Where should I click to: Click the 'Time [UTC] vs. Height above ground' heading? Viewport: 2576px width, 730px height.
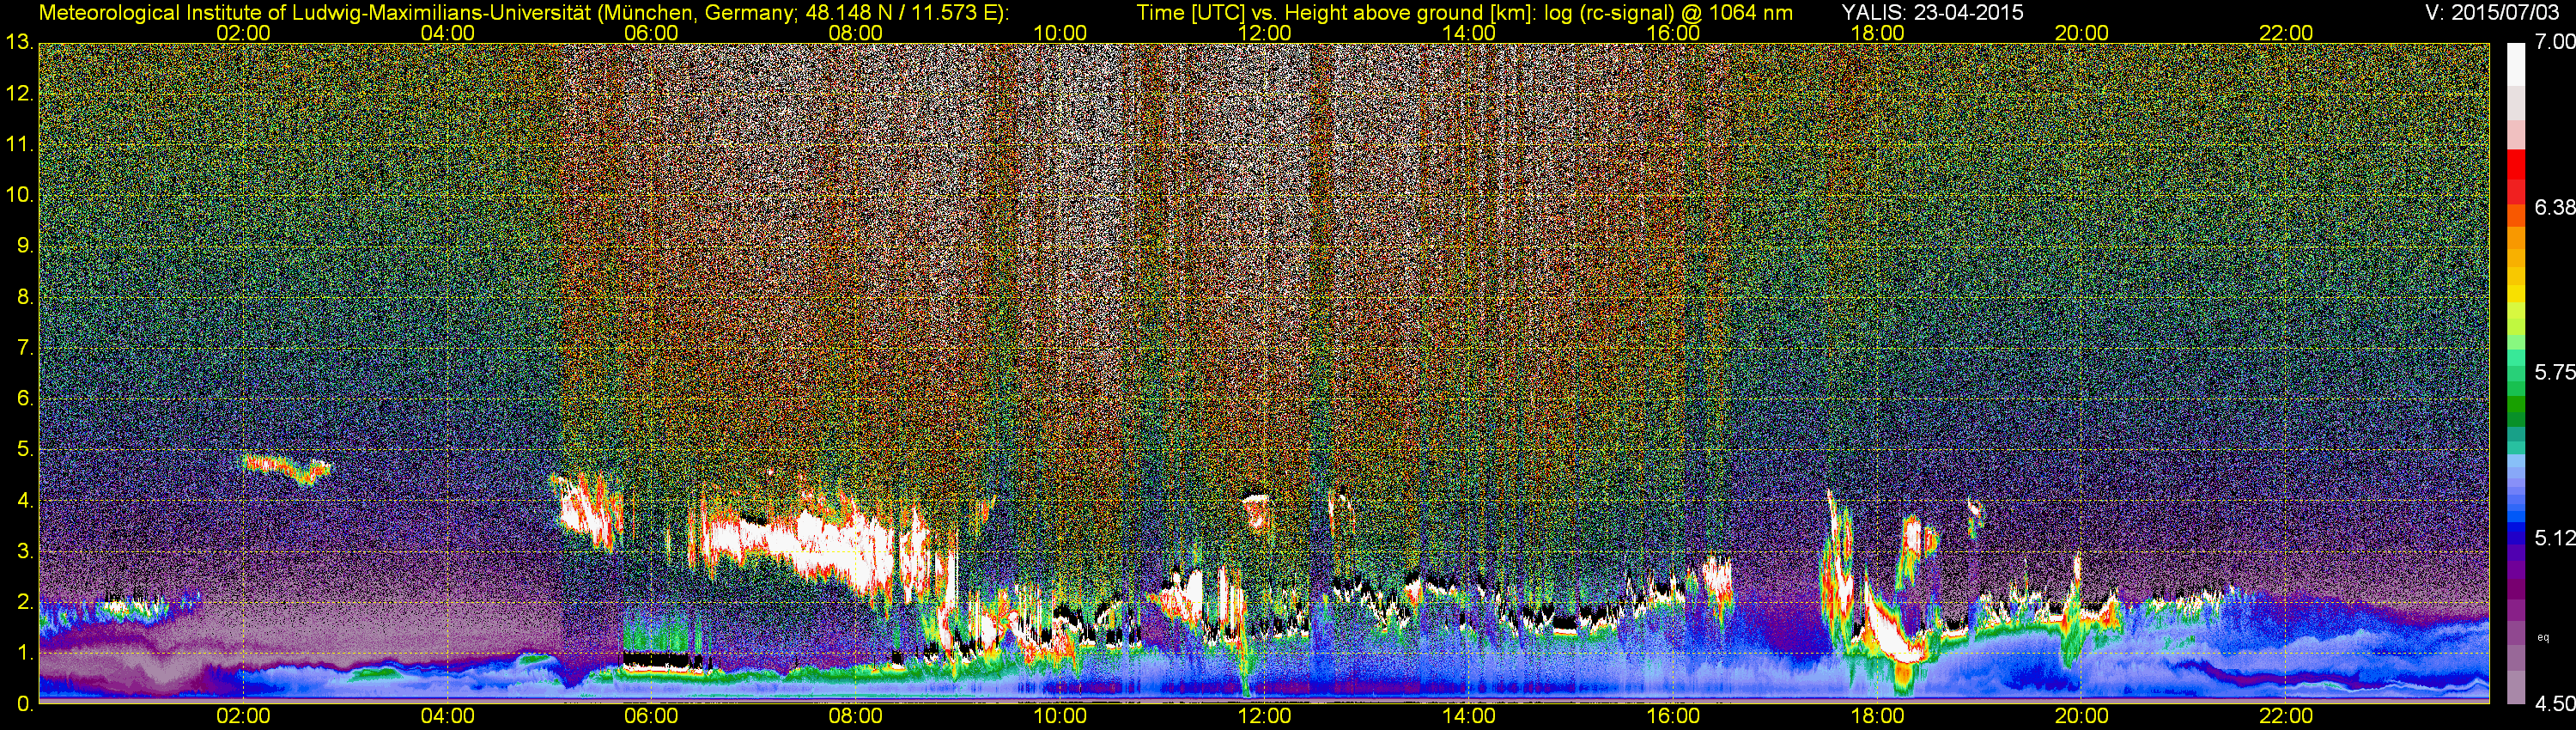point(1464,13)
